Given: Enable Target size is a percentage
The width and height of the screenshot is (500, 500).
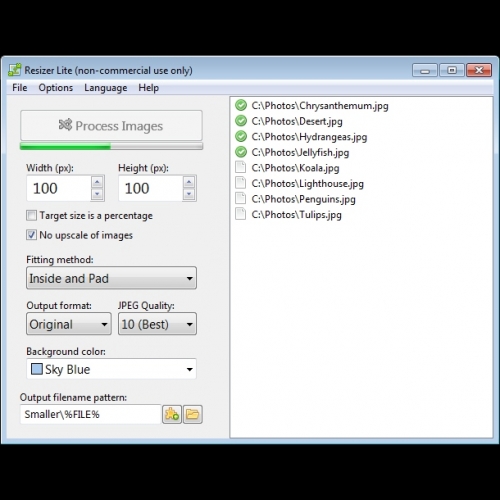Looking at the screenshot, I should pos(31,215).
